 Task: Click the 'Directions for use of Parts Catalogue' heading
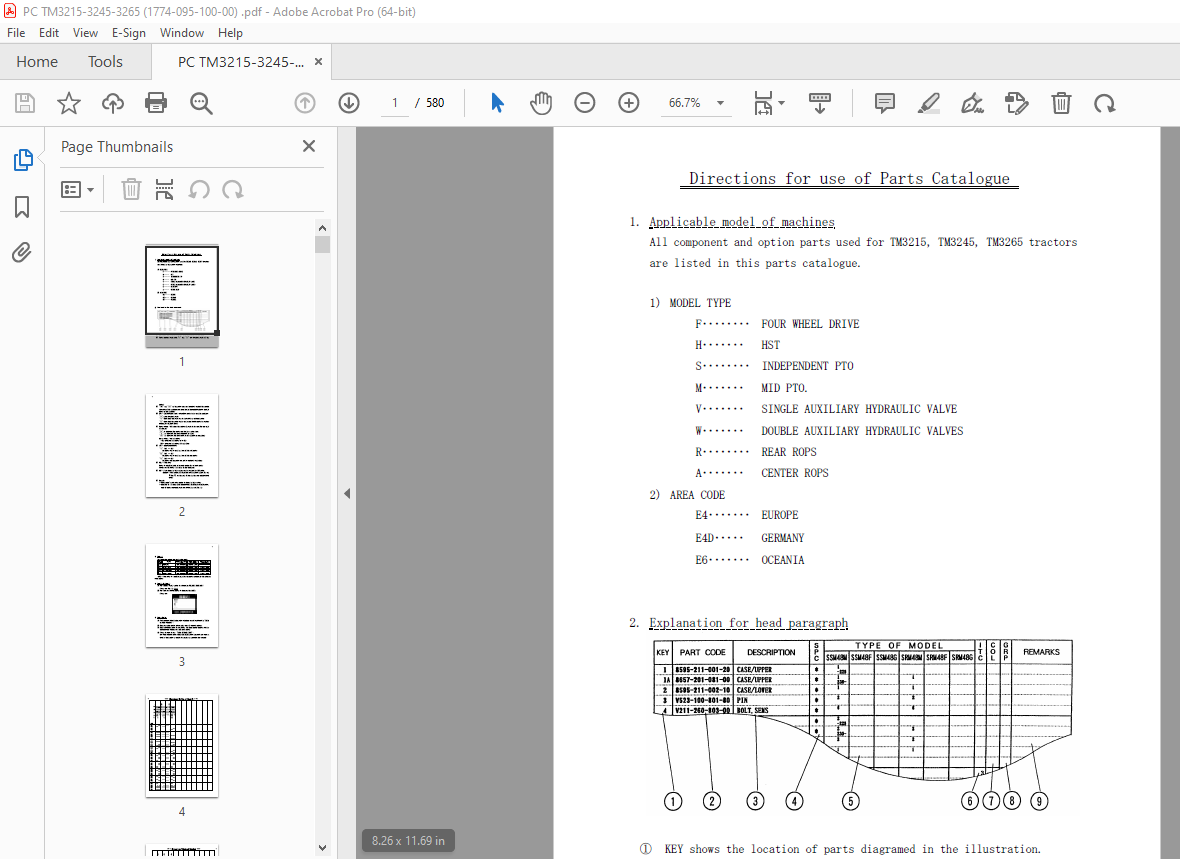849,178
